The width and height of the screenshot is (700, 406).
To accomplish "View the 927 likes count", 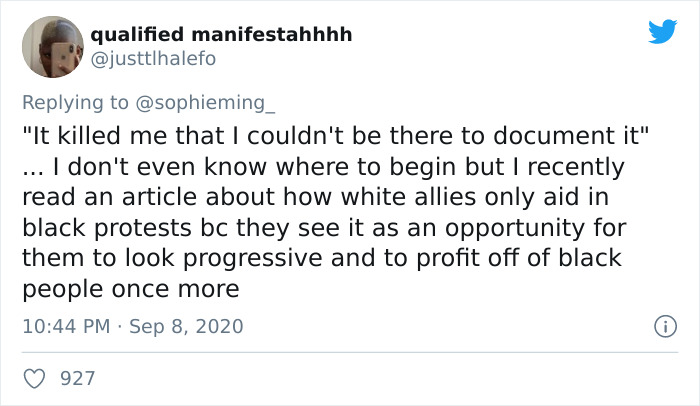I will pos(78,379).
